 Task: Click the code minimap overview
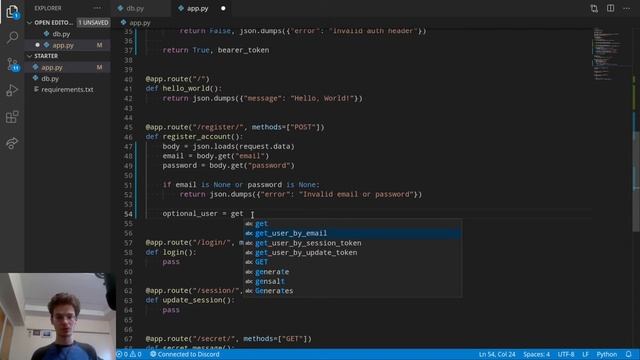pyautogui.click(x=612, y=53)
